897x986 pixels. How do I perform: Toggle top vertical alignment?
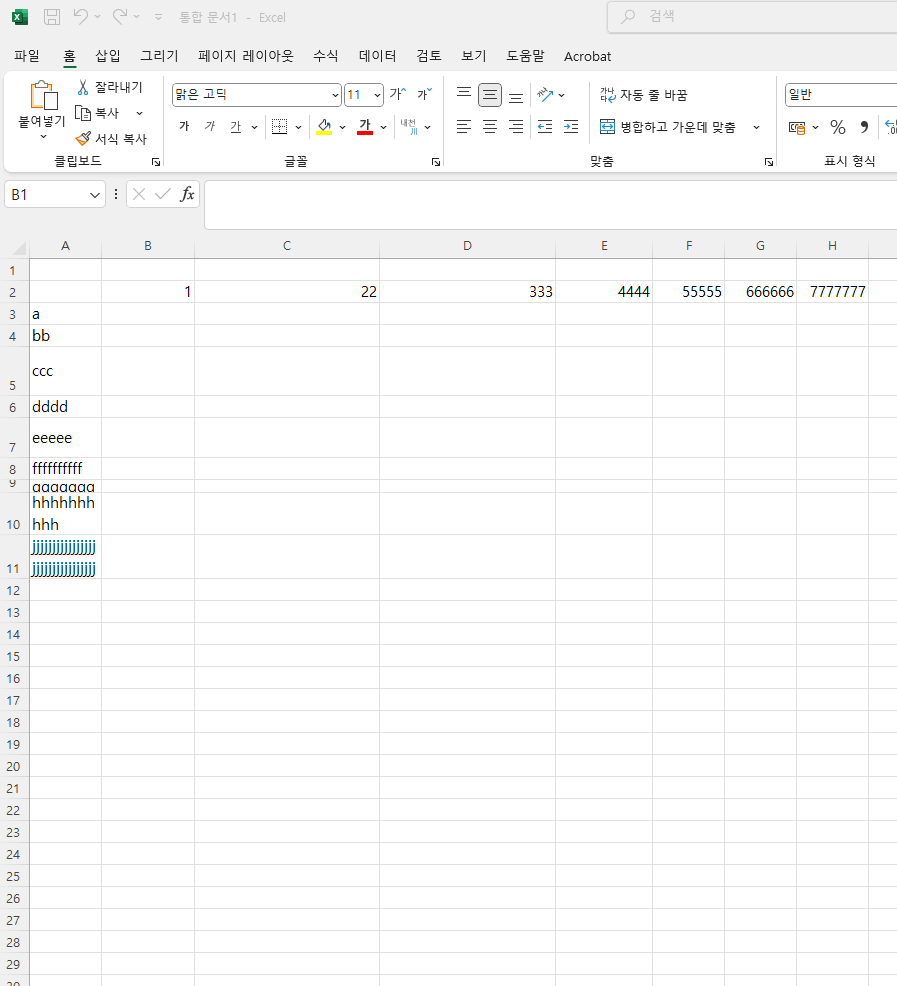[x=464, y=94]
